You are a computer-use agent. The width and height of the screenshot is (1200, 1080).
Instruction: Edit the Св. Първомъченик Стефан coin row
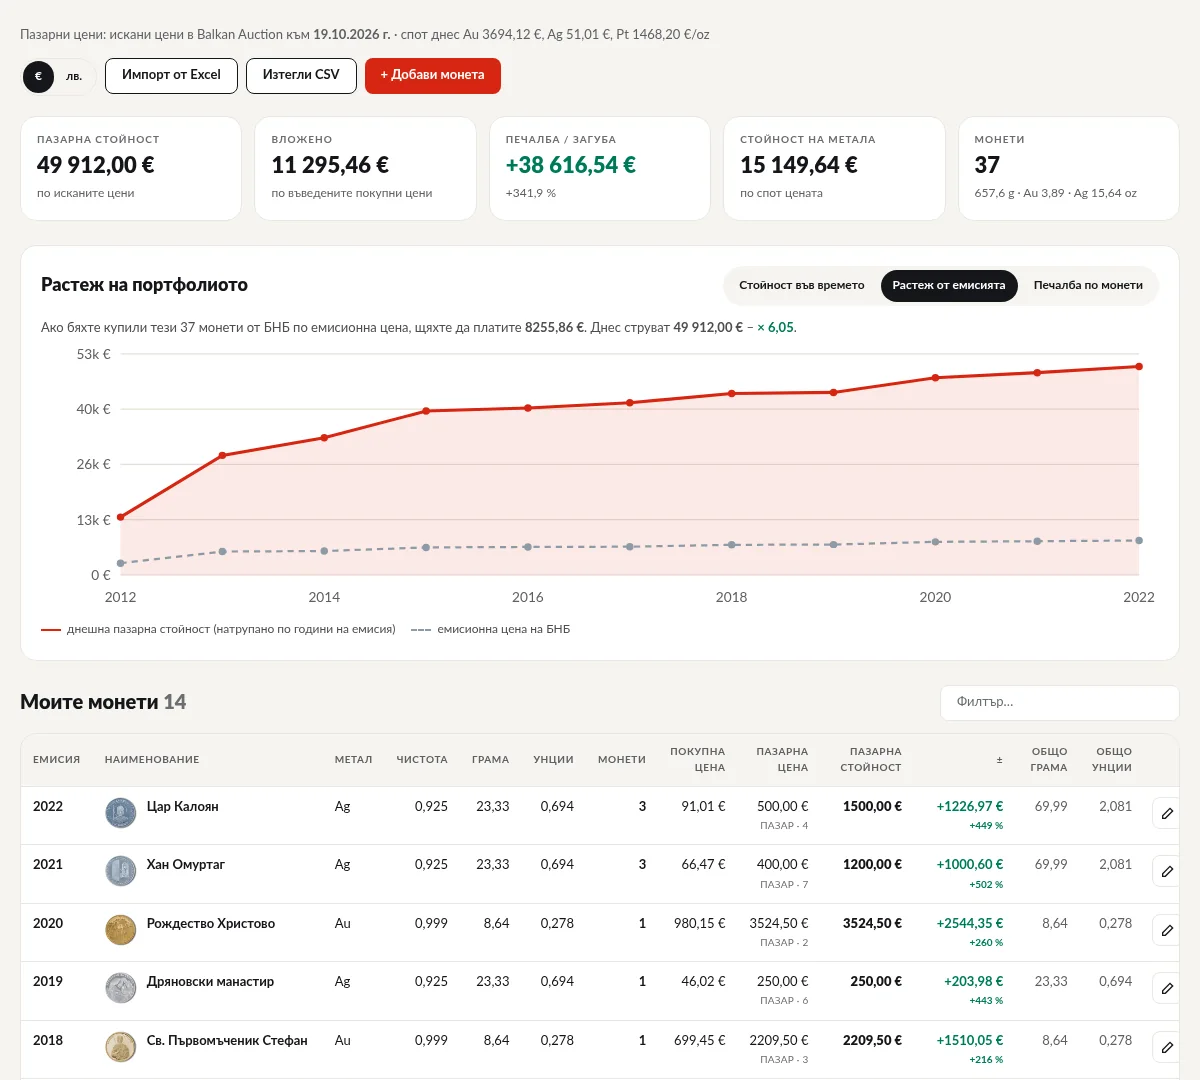[x=1166, y=1048]
